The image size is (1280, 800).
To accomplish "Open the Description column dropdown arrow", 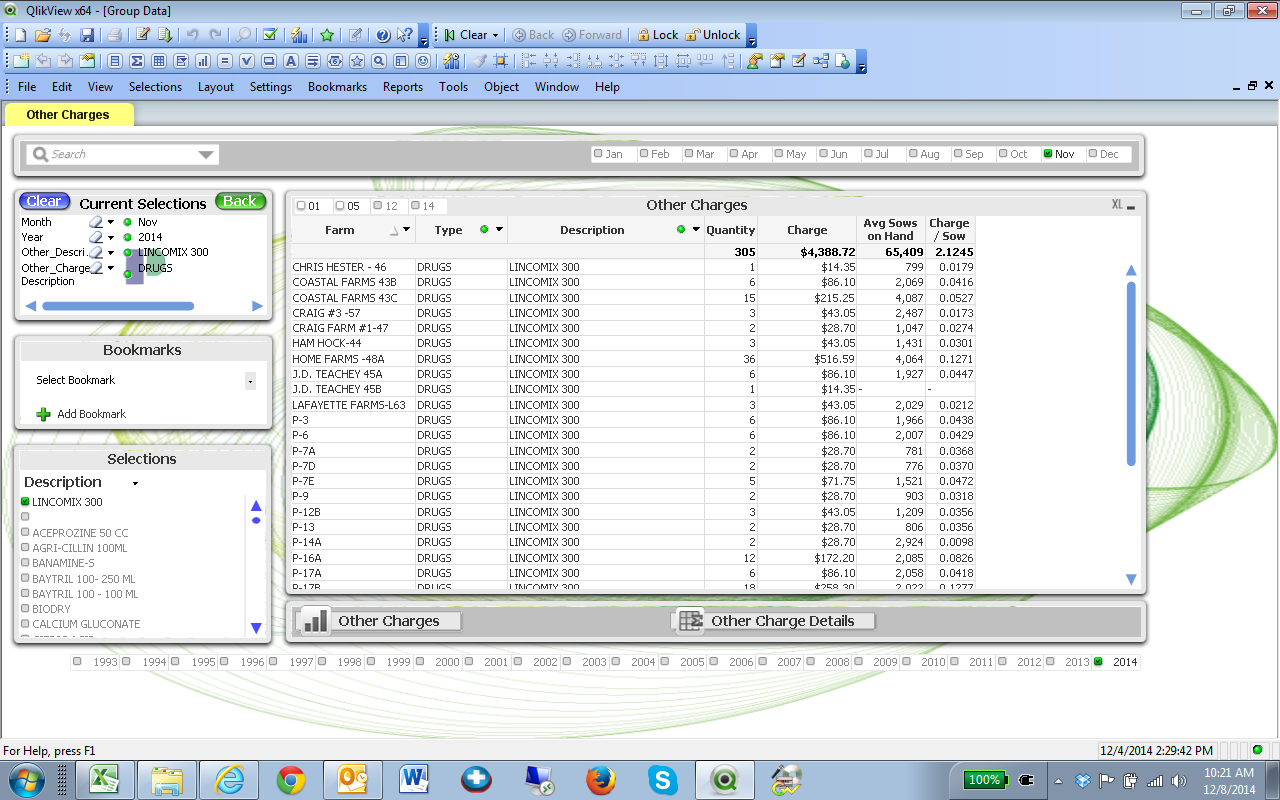I will click(x=696, y=230).
